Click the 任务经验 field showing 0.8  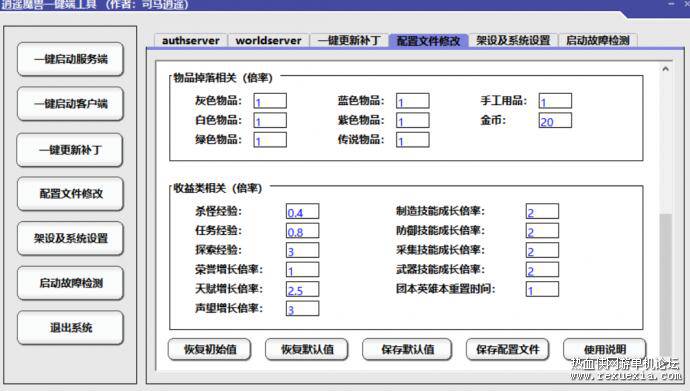(x=303, y=231)
